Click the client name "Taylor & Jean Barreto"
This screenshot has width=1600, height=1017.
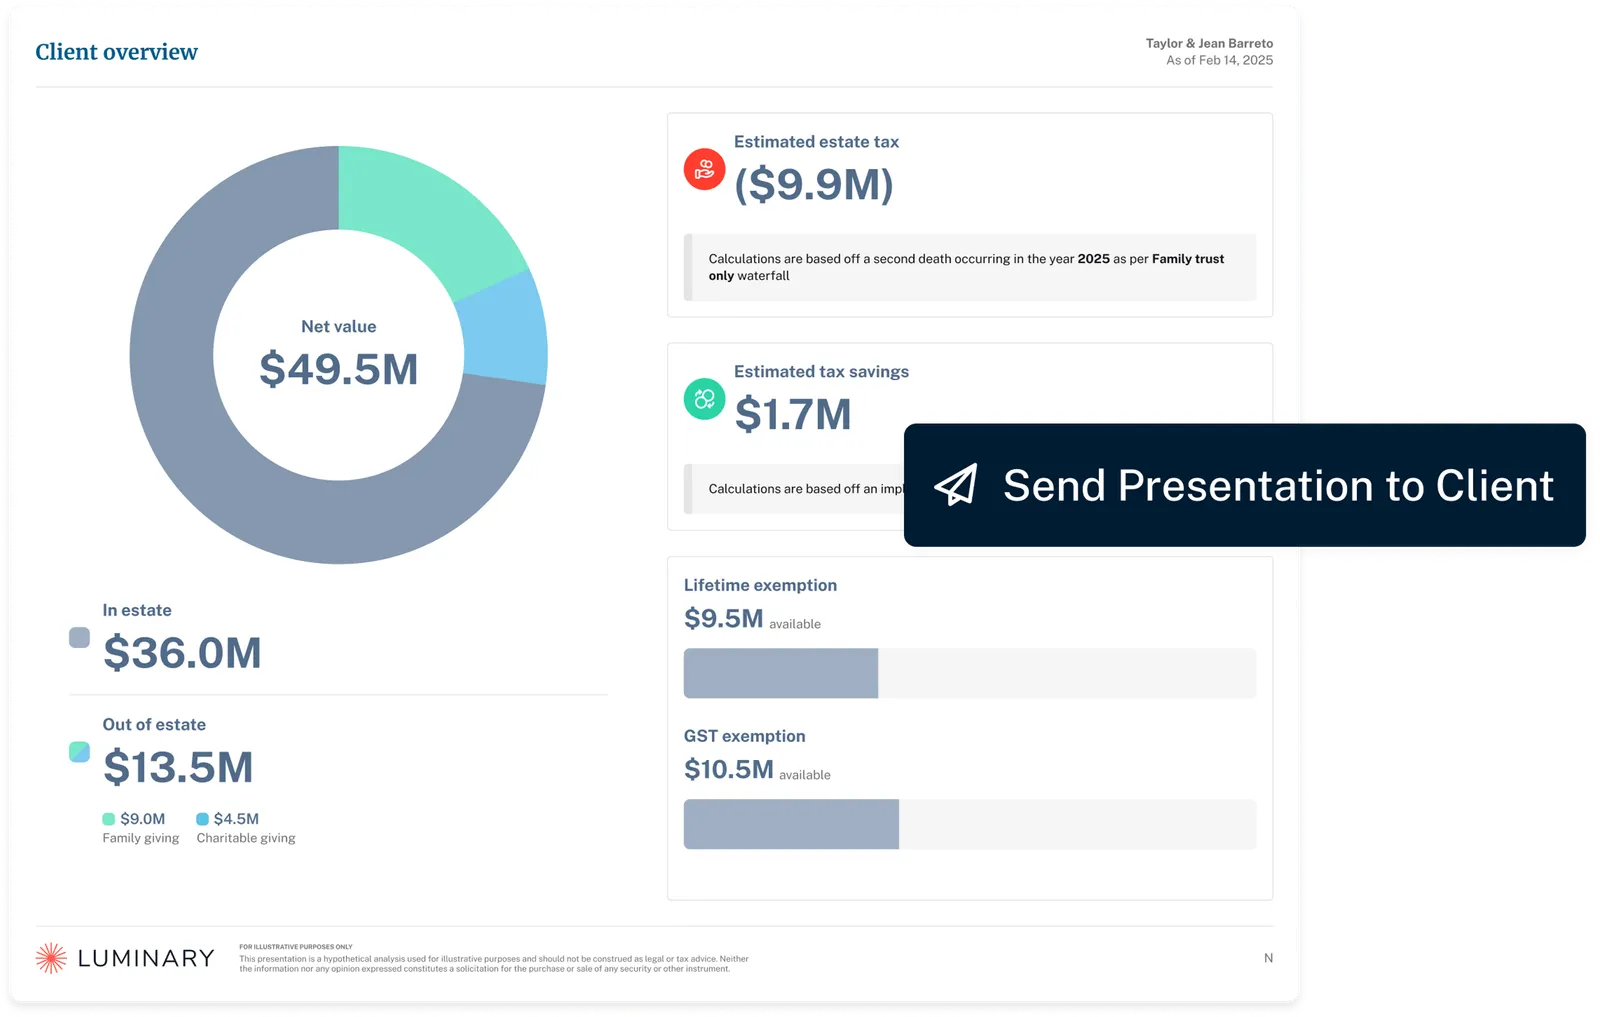[1209, 43]
